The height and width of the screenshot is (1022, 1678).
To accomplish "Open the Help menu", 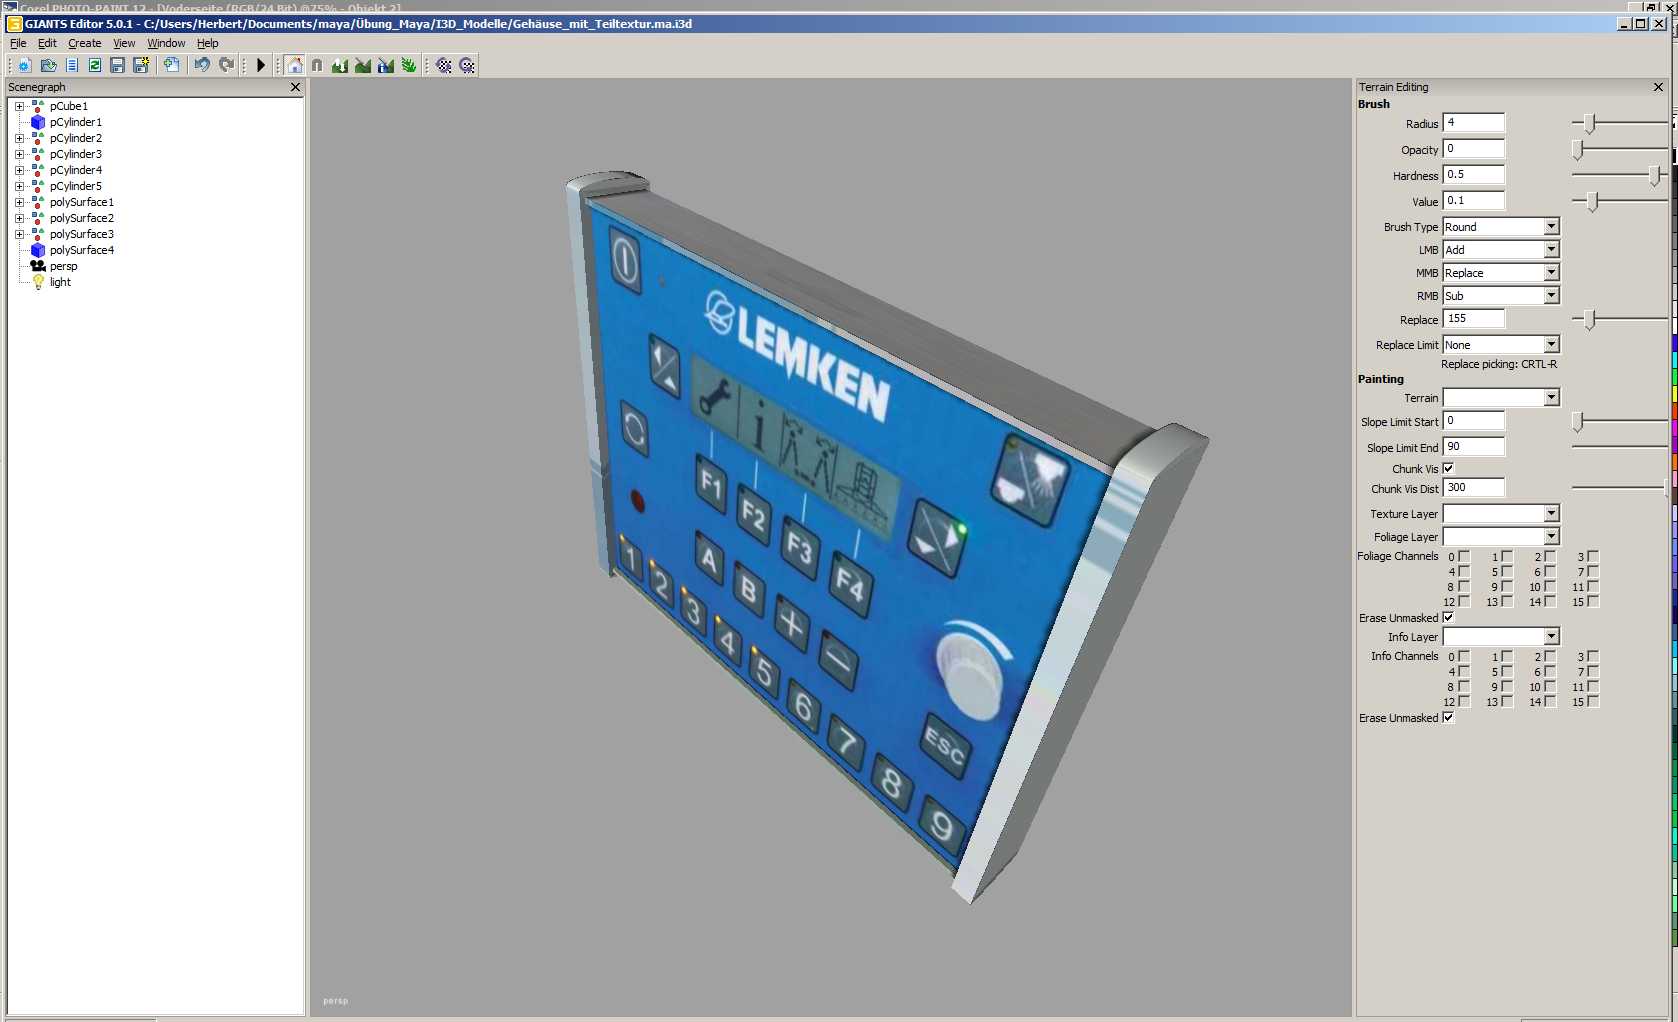I will pos(207,43).
